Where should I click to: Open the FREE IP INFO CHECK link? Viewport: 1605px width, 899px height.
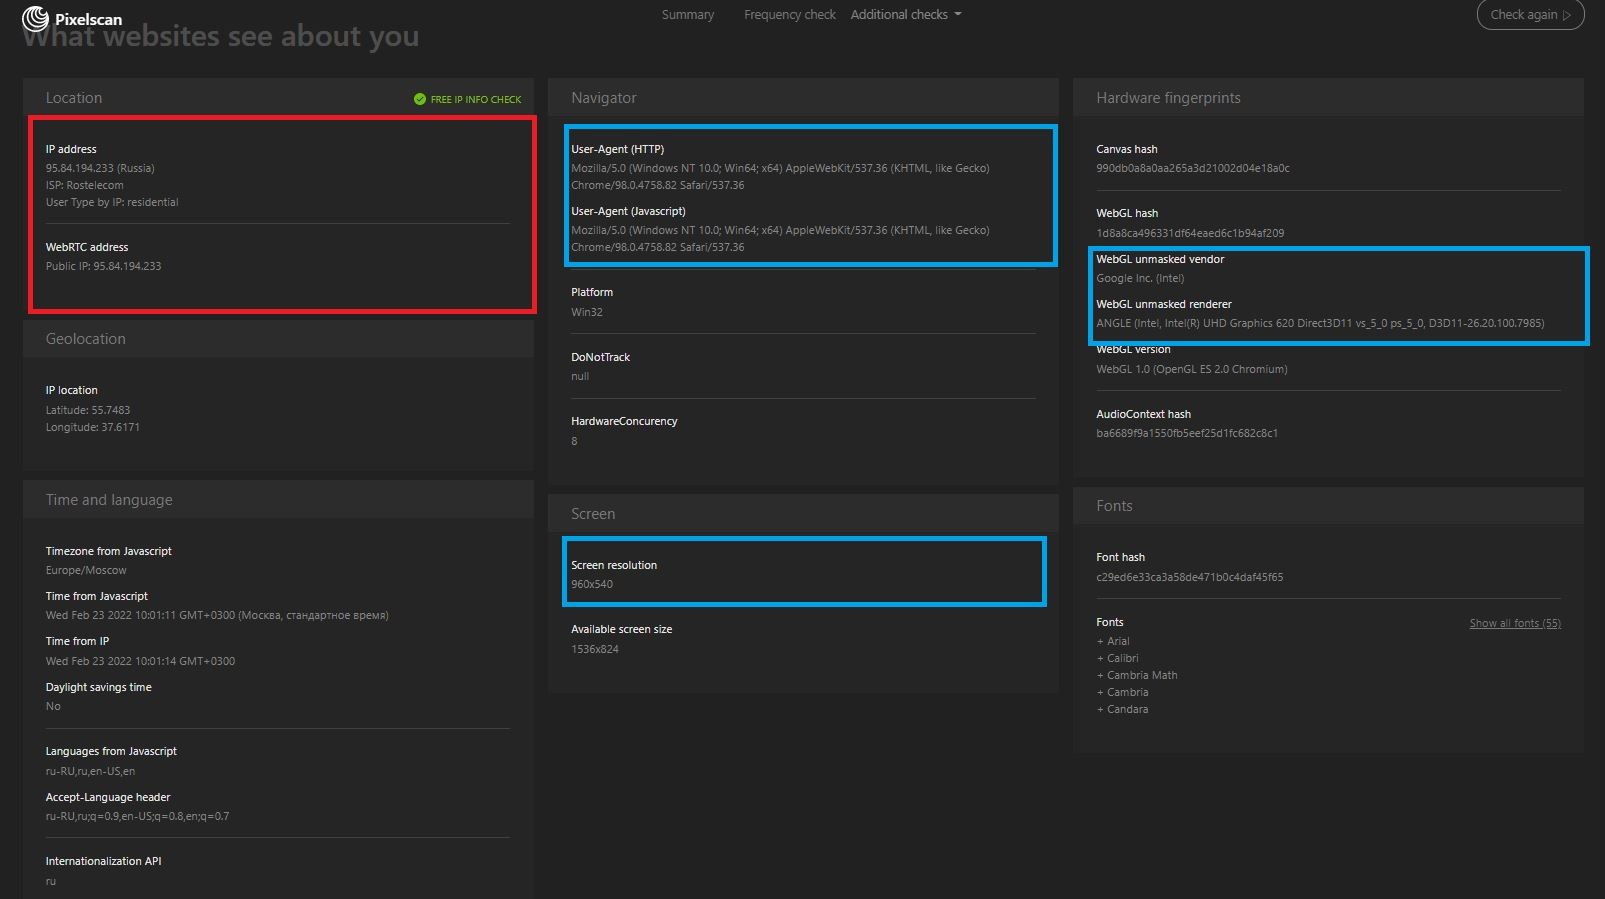[x=475, y=100]
